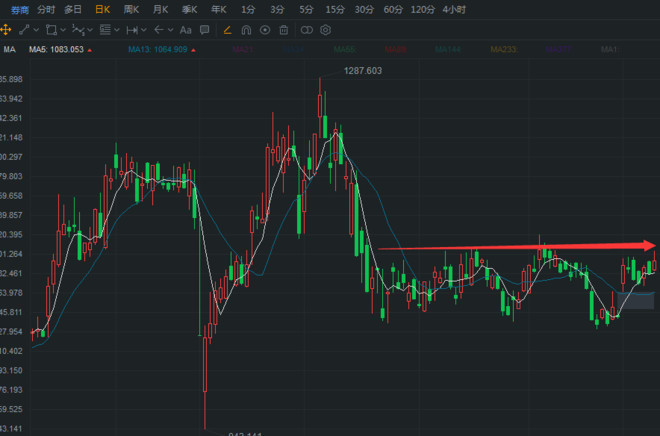Image resolution: width=660 pixels, height=436 pixels.
Task: Toggle the dimmed MA144 indicator
Action: point(448,50)
